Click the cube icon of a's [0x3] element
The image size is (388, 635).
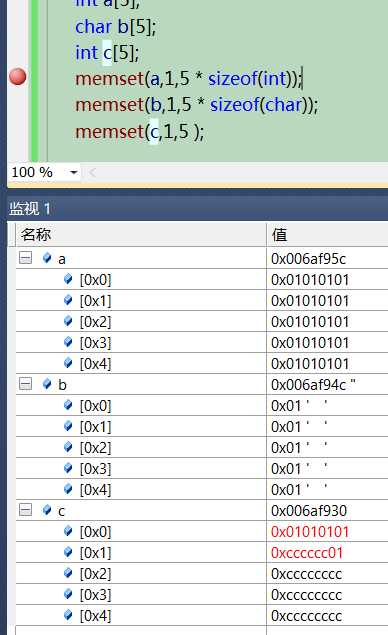[x=68, y=342]
